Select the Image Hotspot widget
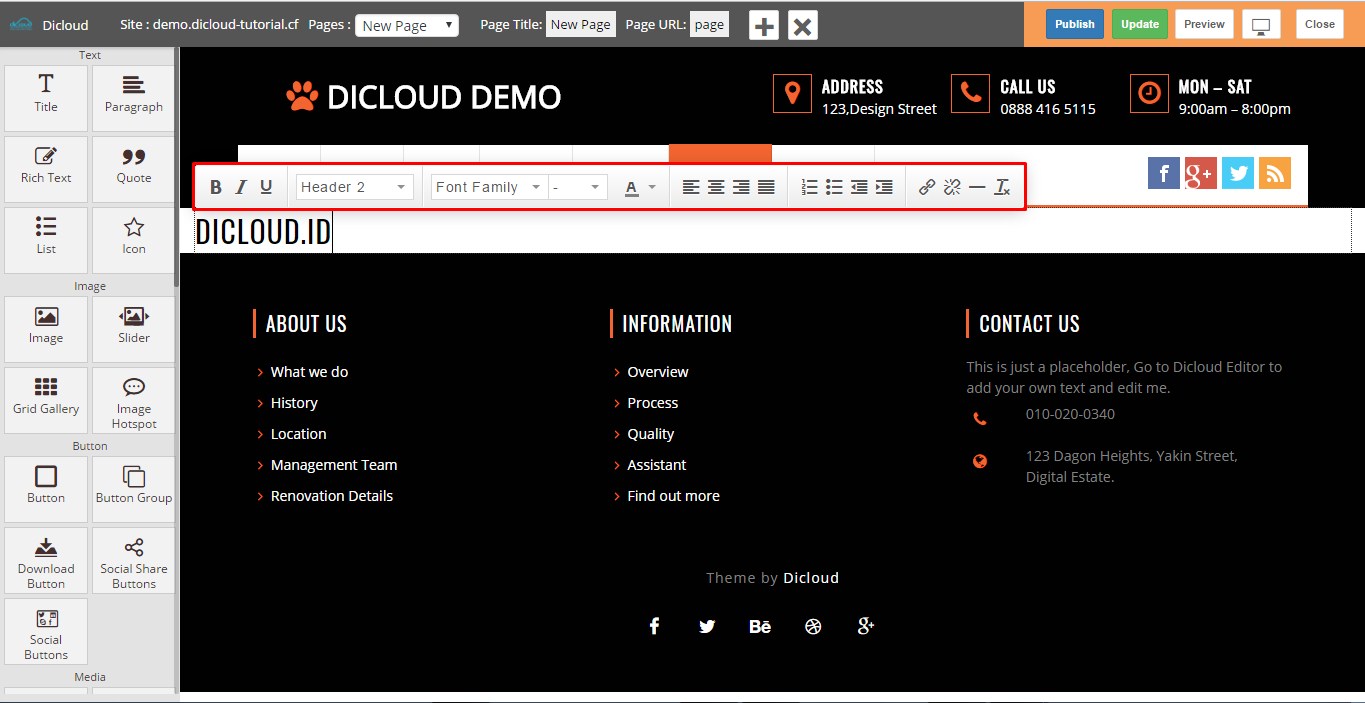Screen dimensions: 1365x703 [x=134, y=400]
